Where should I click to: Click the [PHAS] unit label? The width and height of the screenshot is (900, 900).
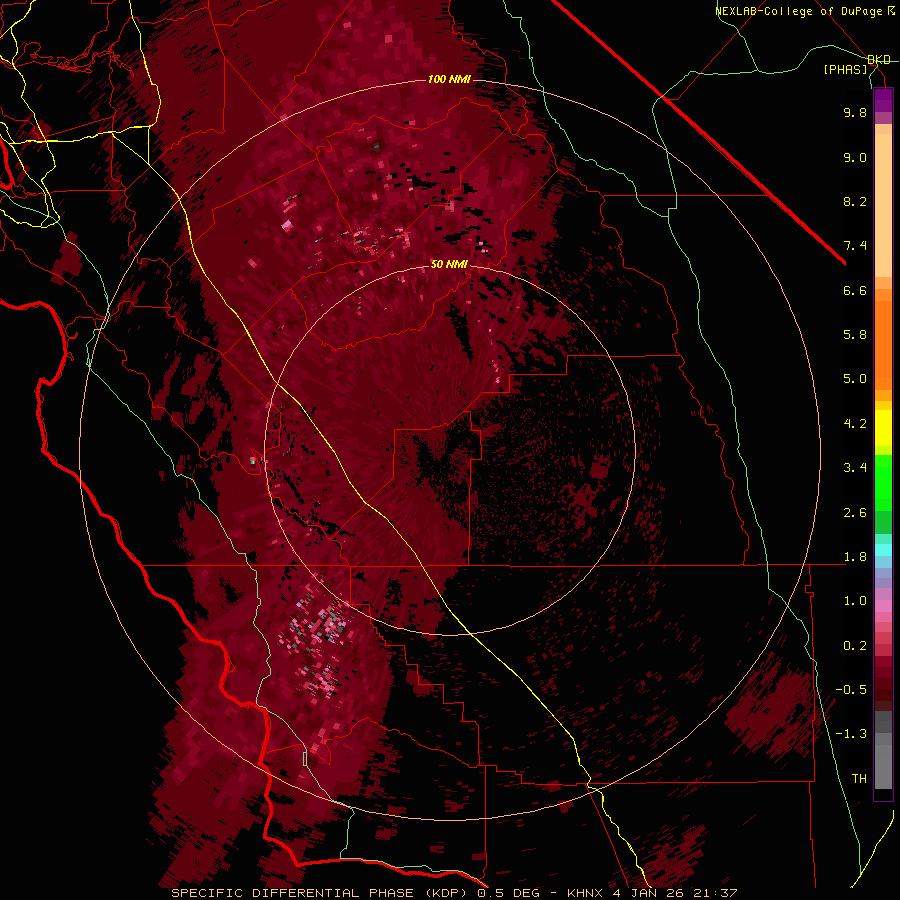click(x=845, y=70)
